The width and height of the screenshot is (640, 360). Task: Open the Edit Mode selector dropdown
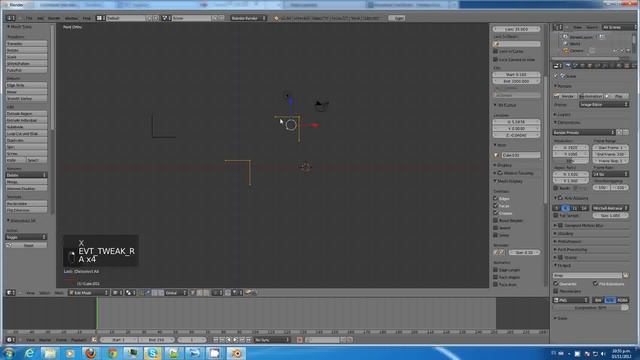point(89,293)
